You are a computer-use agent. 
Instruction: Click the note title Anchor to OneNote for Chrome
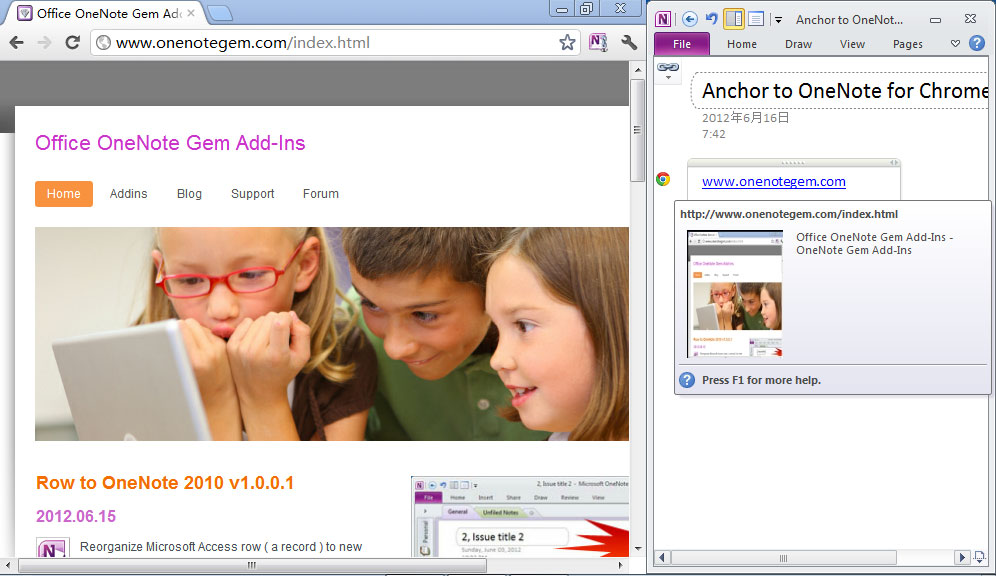845,91
